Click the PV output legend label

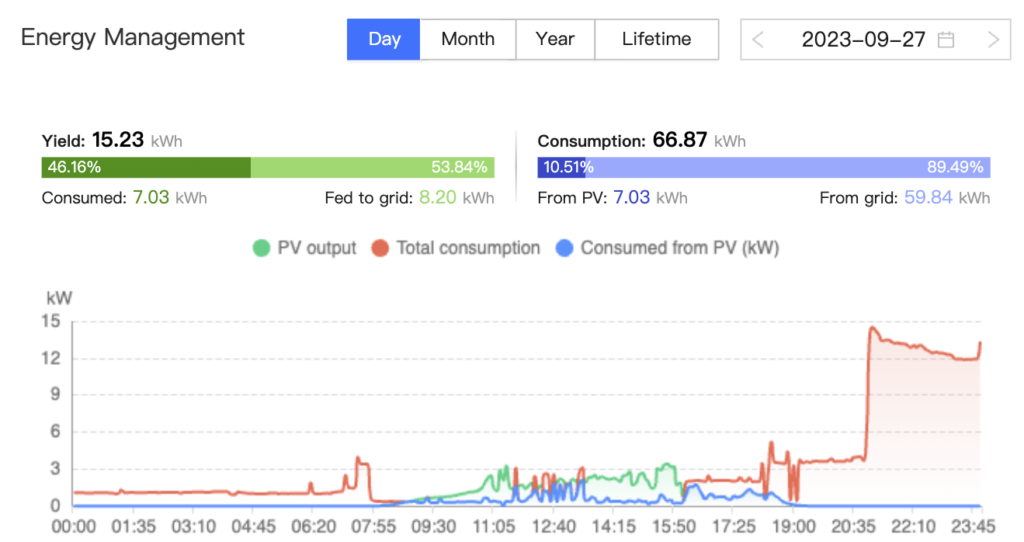tap(317, 248)
